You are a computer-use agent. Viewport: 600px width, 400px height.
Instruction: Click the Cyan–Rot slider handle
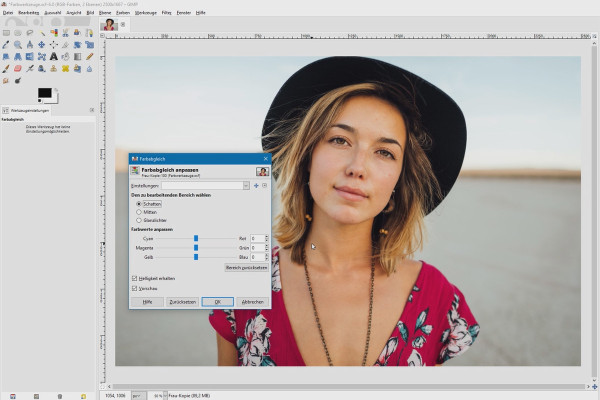[196, 238]
